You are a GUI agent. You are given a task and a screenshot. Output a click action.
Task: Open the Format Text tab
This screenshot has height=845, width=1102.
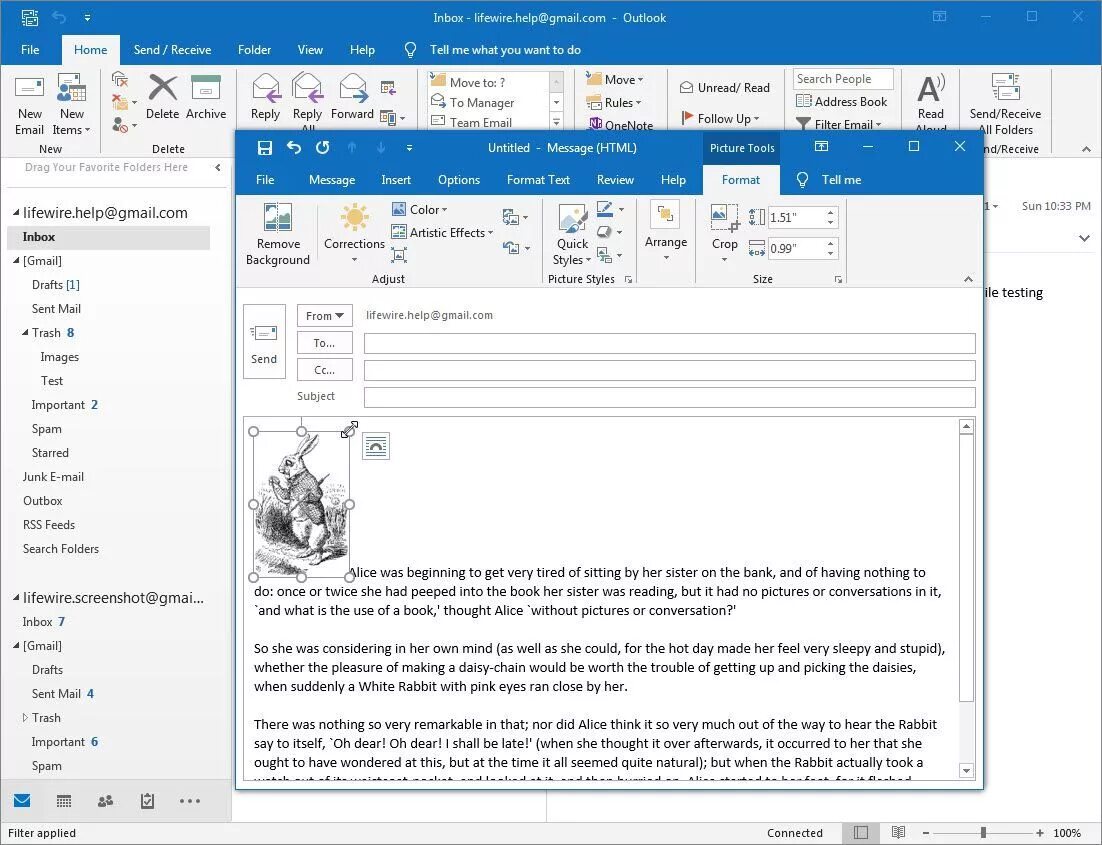pyautogui.click(x=538, y=179)
